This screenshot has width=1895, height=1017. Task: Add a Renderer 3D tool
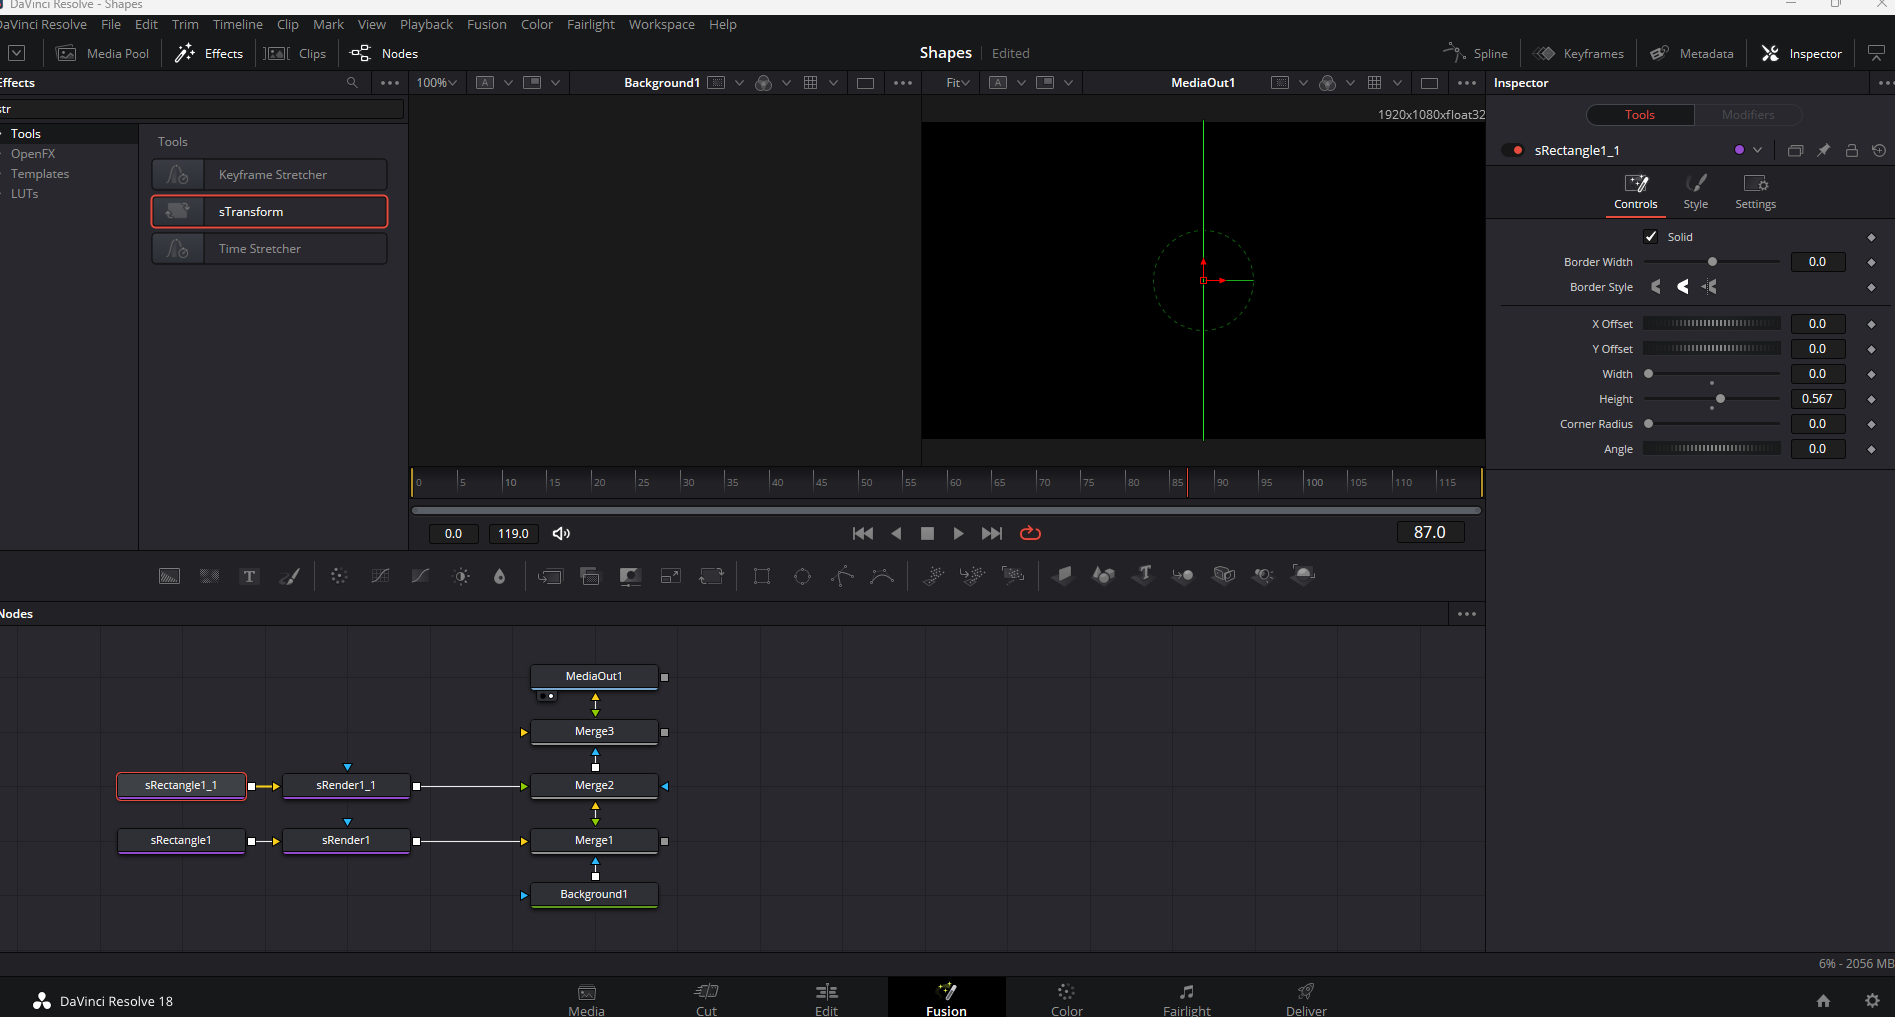point(1303,575)
